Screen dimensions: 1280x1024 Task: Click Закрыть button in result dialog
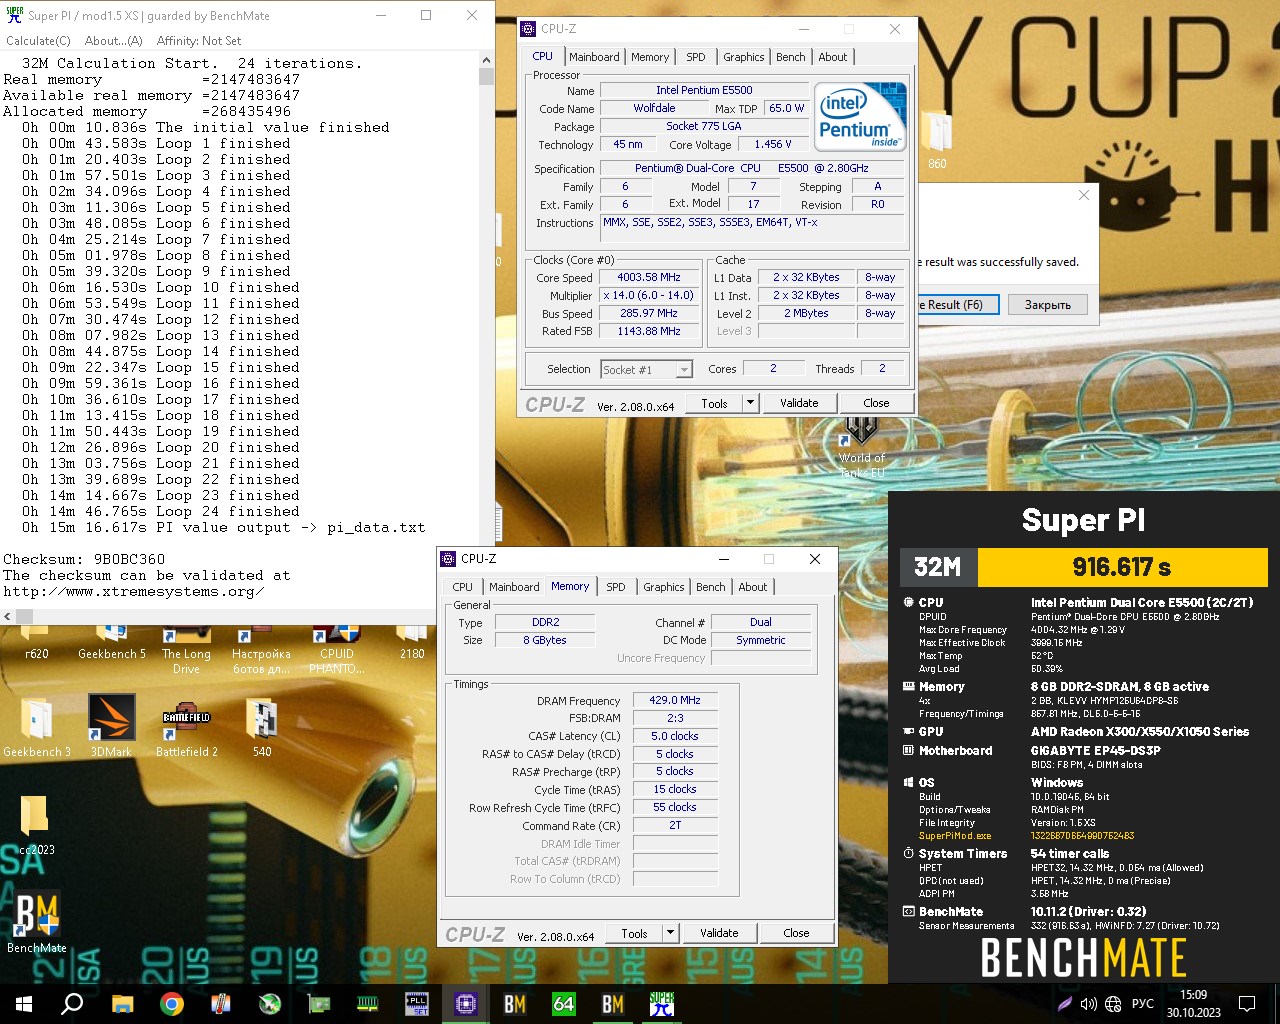pos(1047,305)
